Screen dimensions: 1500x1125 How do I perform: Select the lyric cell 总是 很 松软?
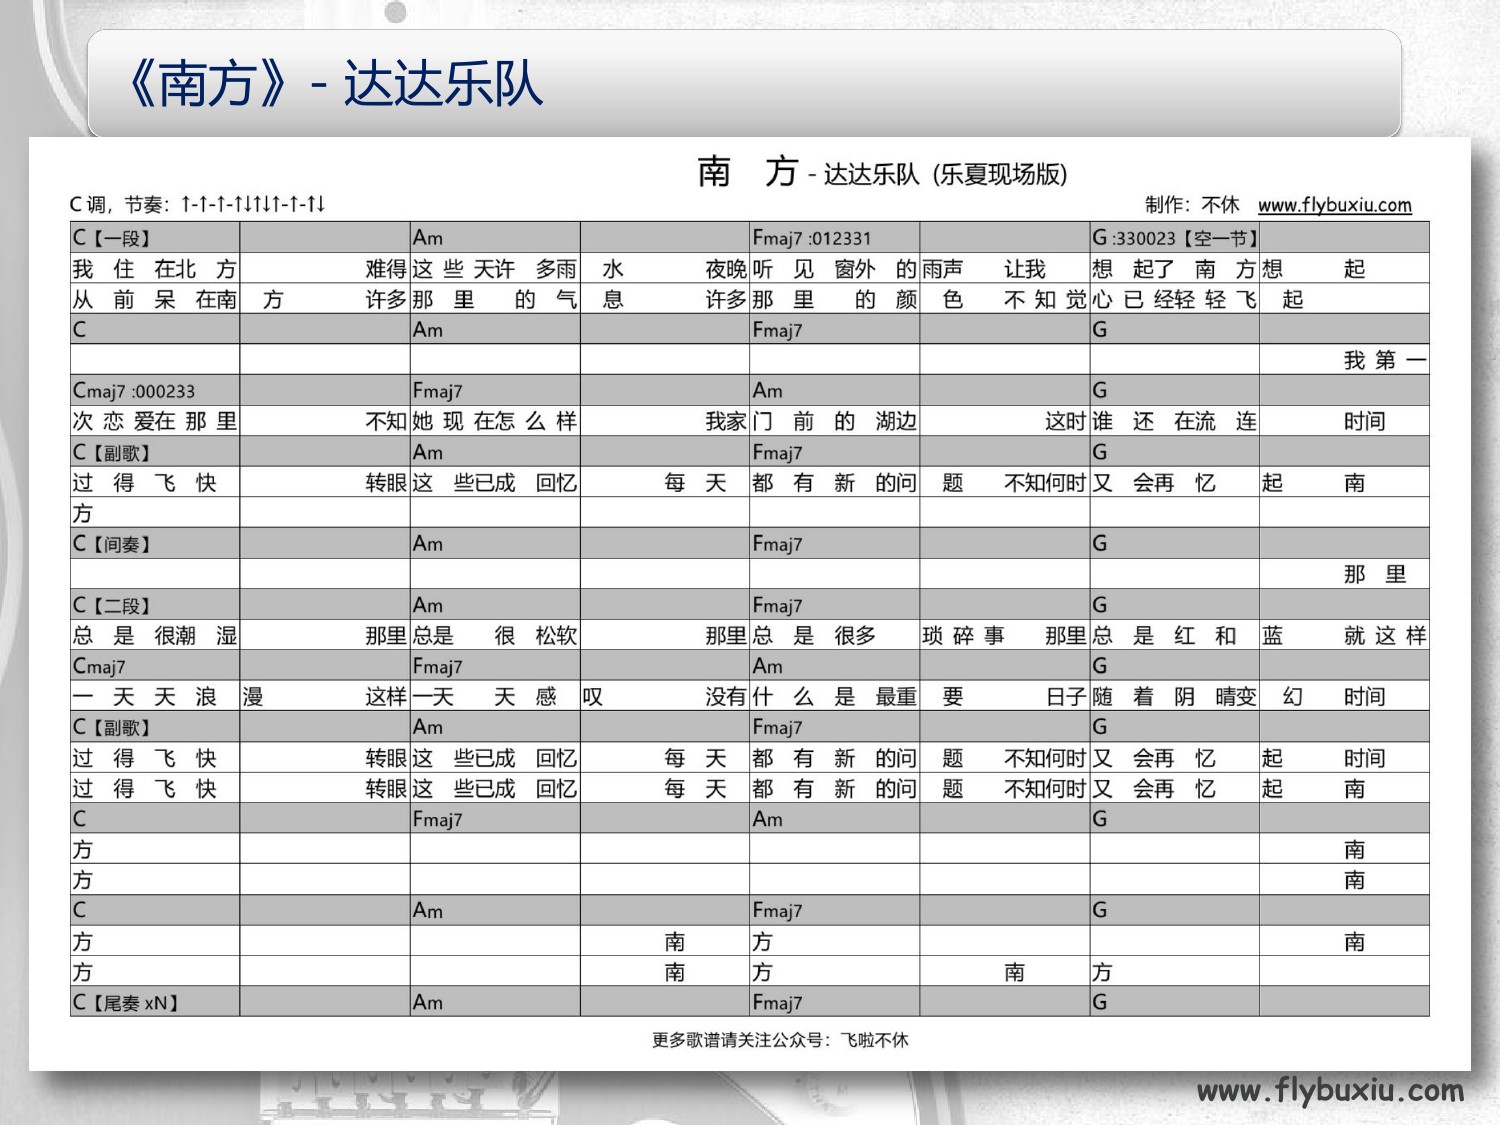[x=495, y=635]
